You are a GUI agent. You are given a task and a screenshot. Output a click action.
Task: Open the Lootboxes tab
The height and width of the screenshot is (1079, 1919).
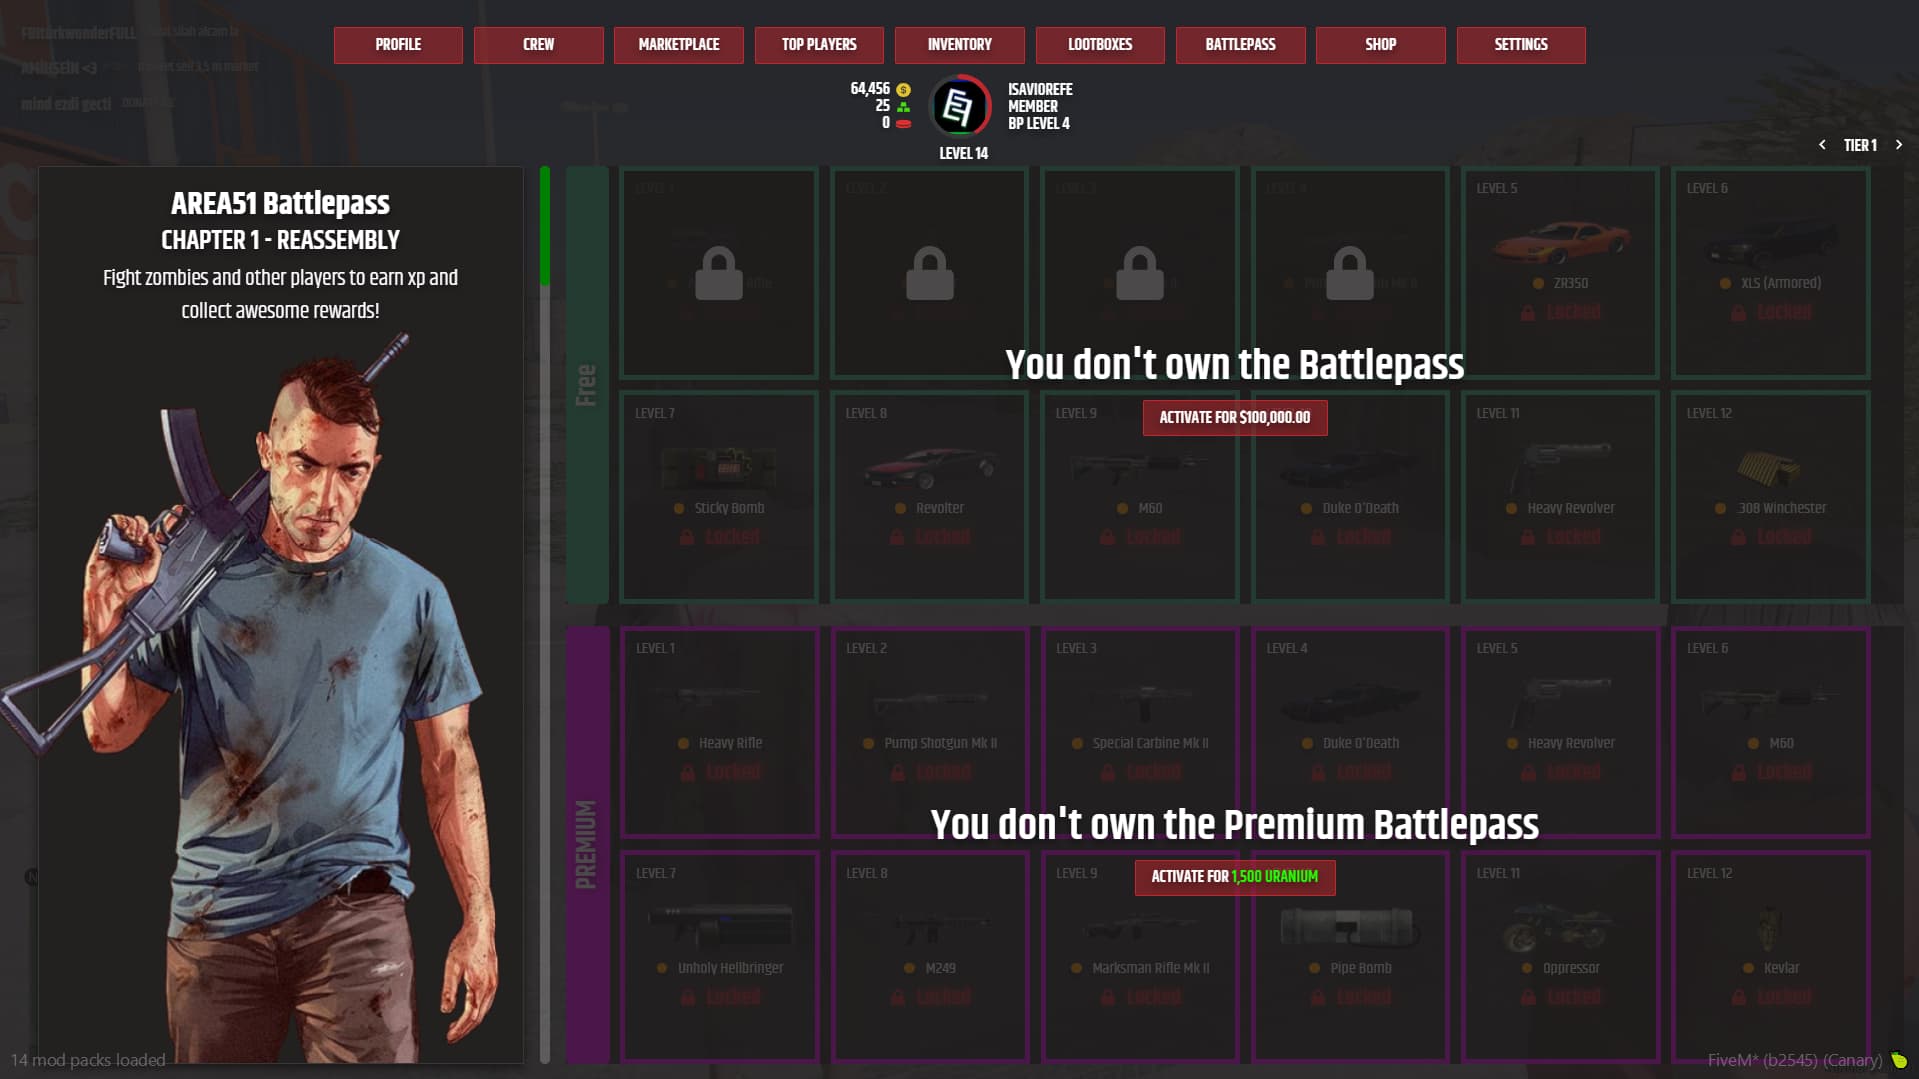click(1100, 45)
